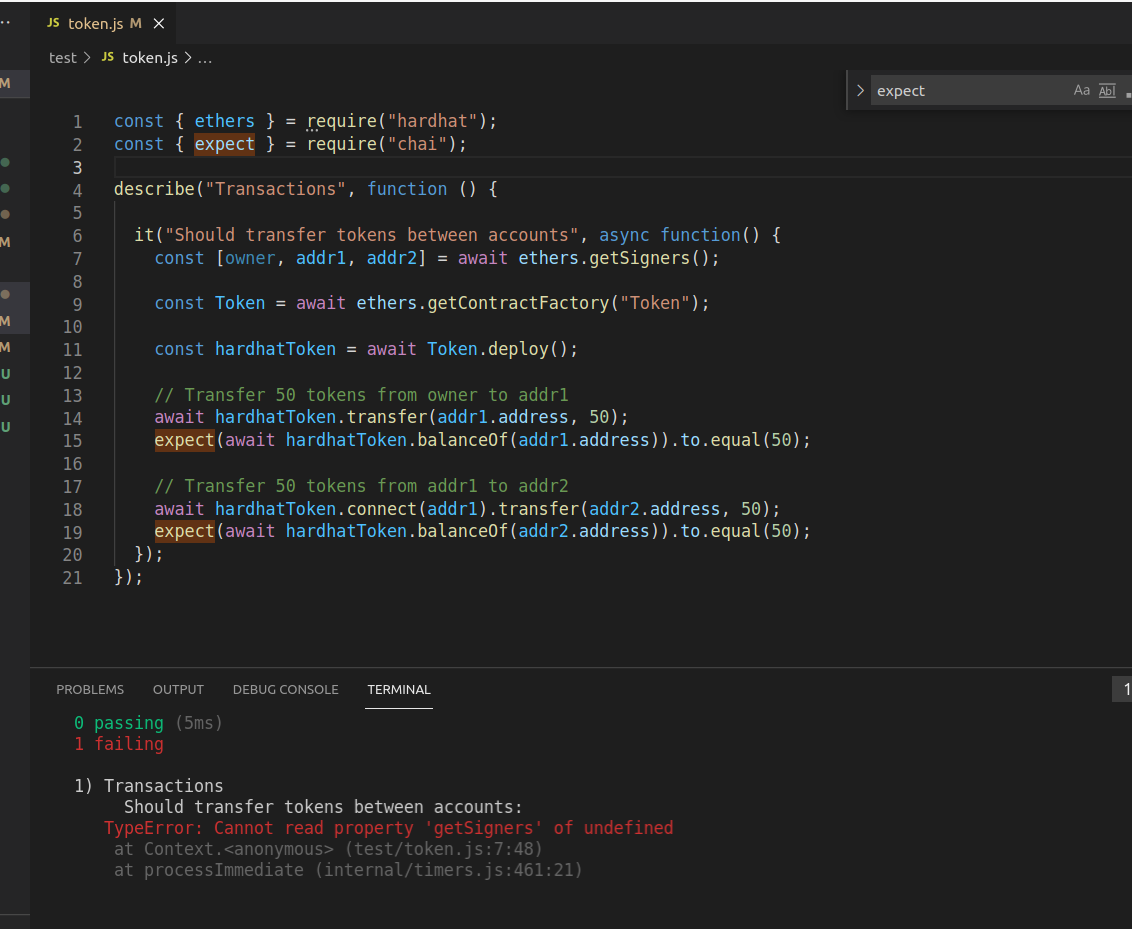Click the JS file icon in token.js tab
1132x929 pixels.
[x=53, y=23]
